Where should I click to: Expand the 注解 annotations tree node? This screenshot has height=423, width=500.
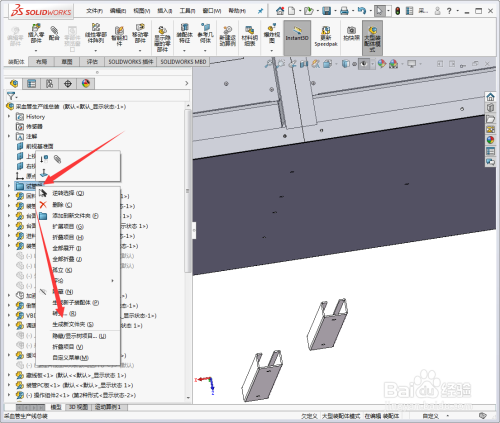pyautogui.click(x=9, y=136)
